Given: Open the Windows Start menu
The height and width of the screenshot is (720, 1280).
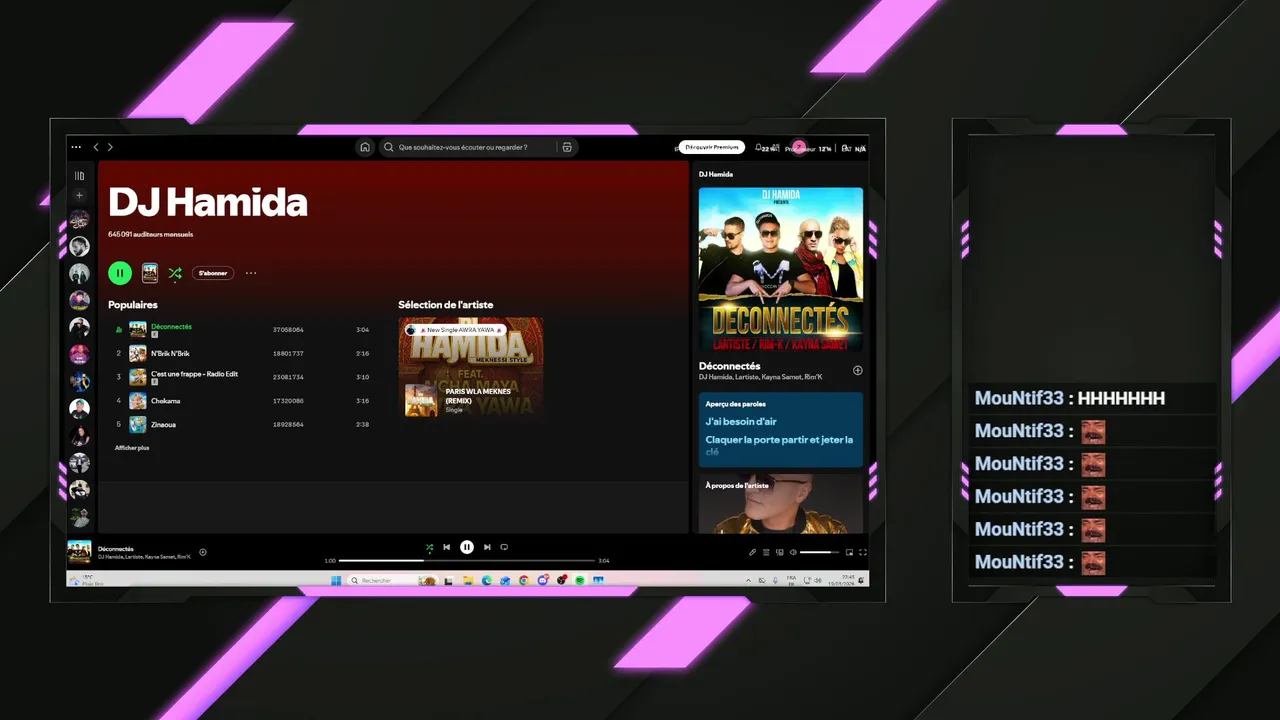Looking at the screenshot, I should point(336,580).
